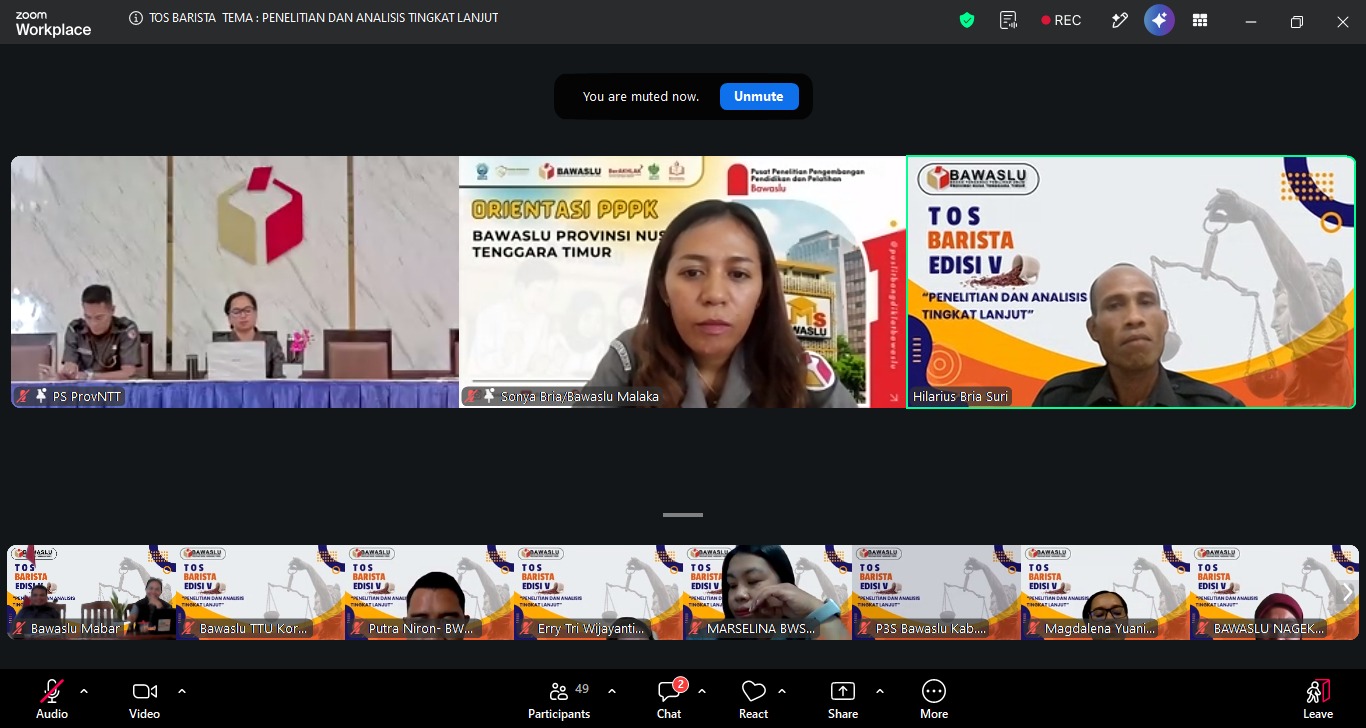Expand the Share options arrow
The height and width of the screenshot is (728, 1366).
[x=880, y=691]
